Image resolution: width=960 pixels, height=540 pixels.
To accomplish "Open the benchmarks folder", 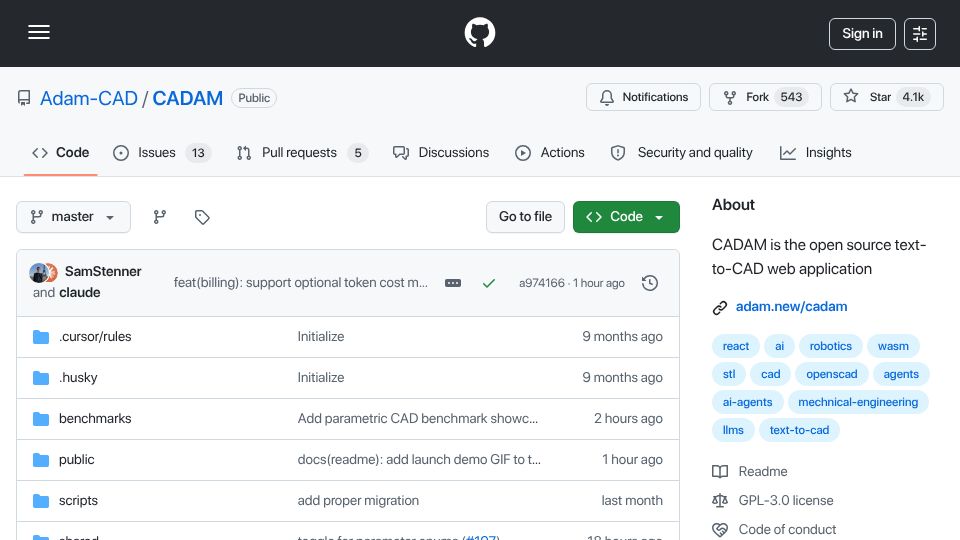I will [x=95, y=419].
